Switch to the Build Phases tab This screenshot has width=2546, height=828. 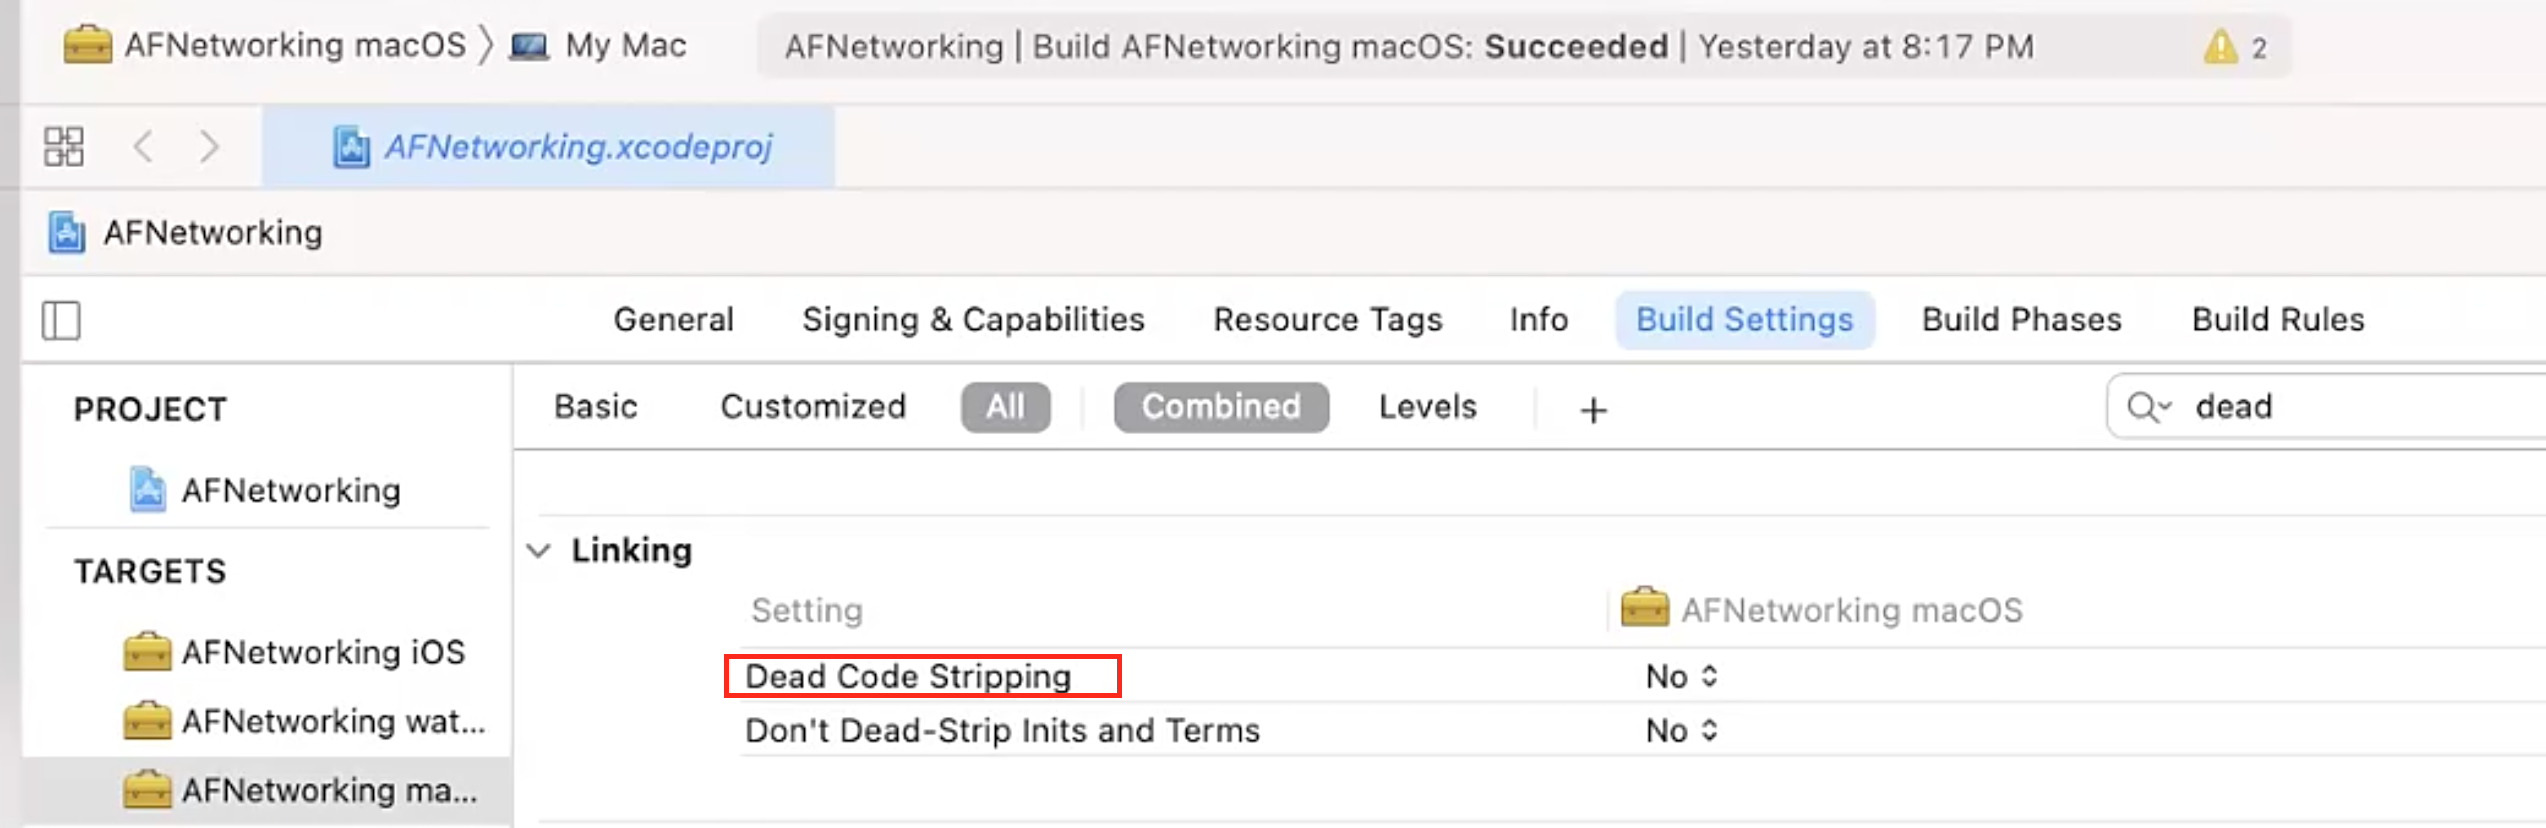(x=2021, y=320)
